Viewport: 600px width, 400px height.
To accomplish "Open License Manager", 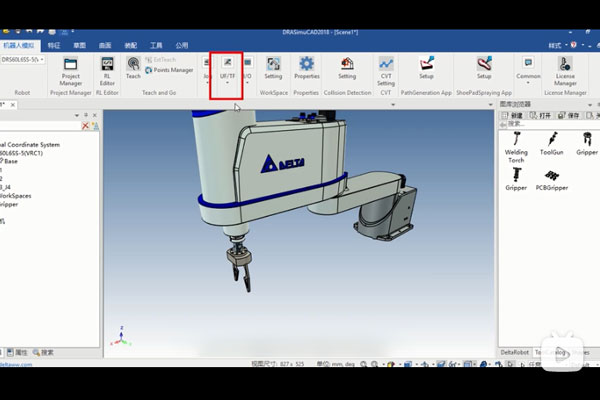I will [x=565, y=72].
